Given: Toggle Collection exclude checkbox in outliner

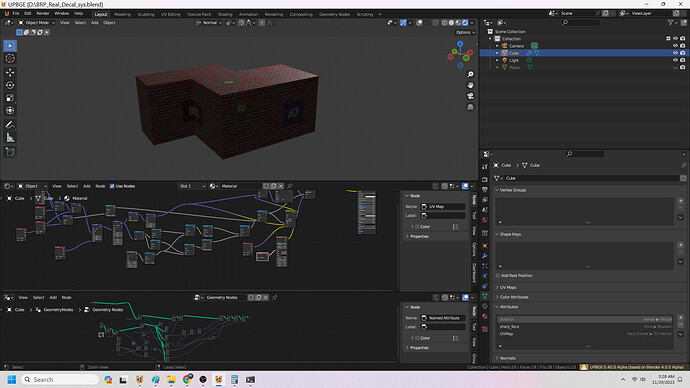Looking at the screenshot, I should (x=668, y=39).
